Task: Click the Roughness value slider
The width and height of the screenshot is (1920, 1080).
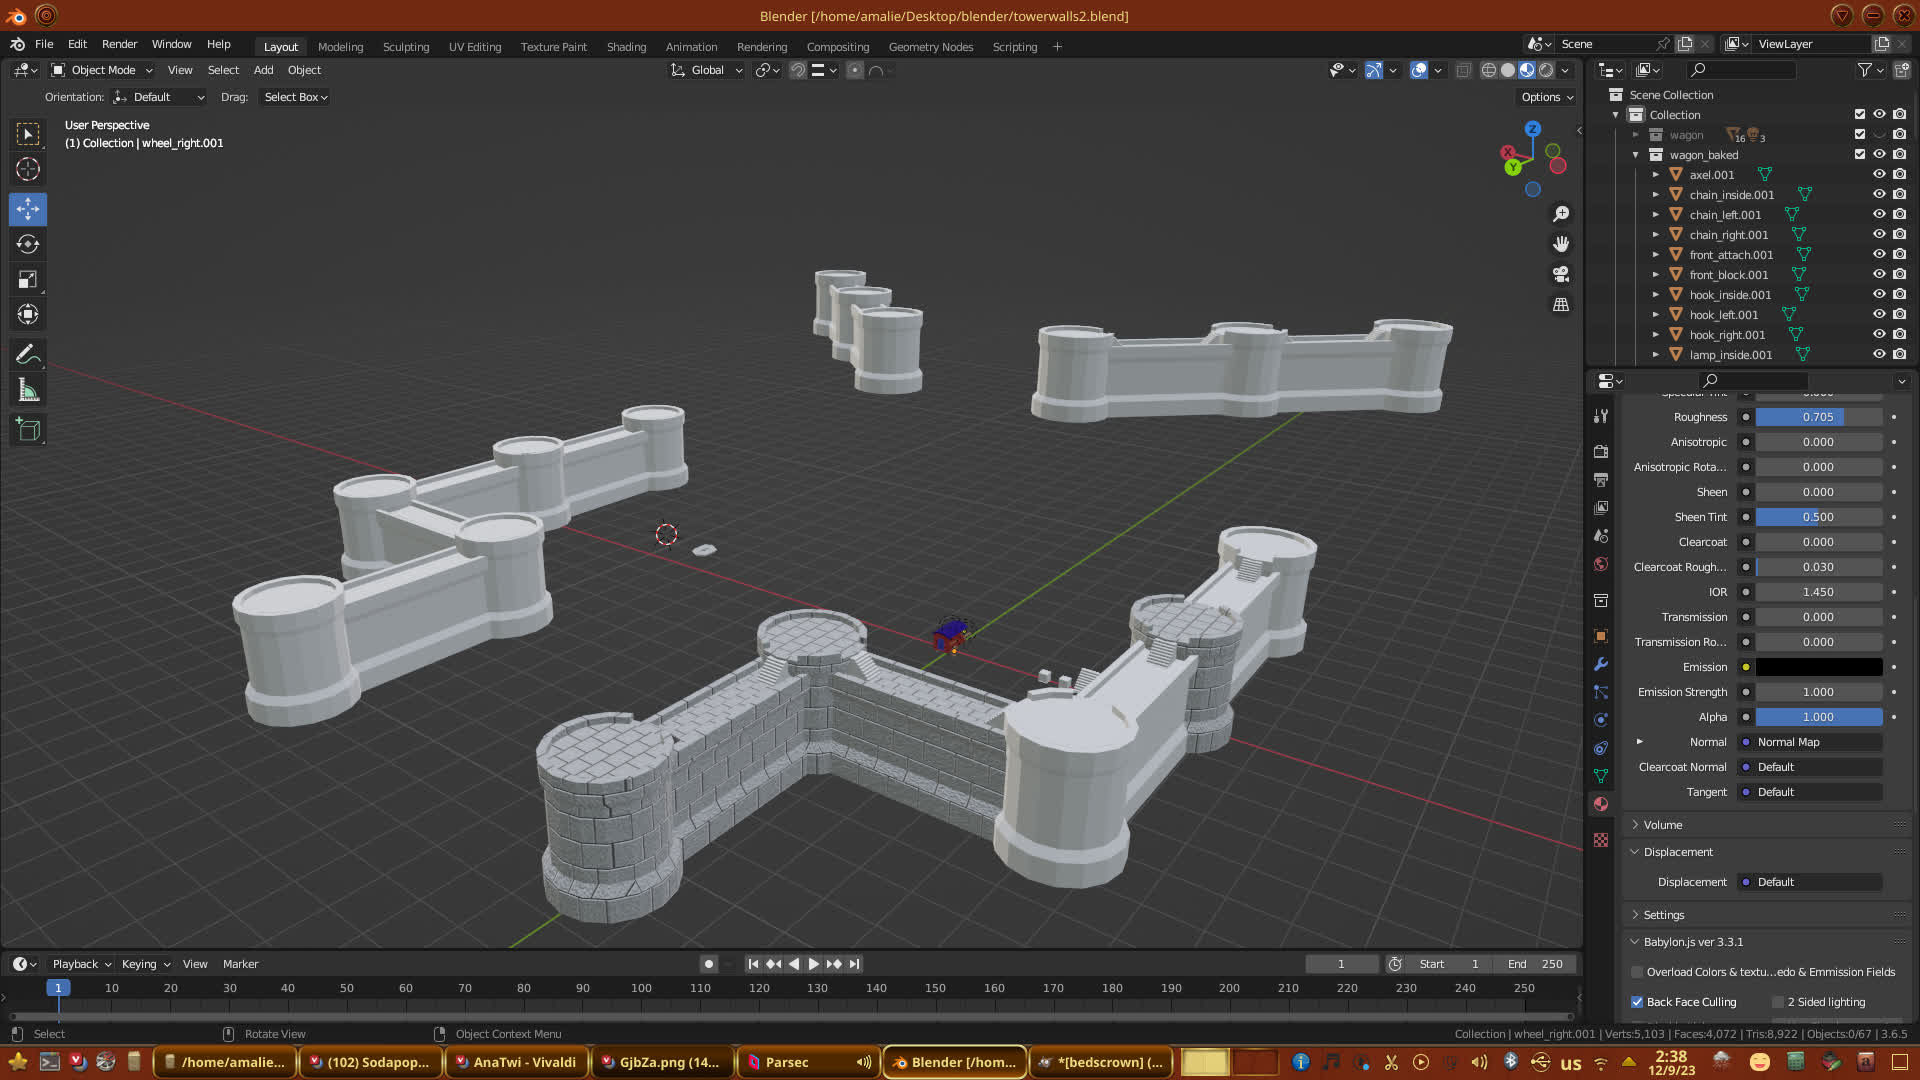Action: tap(1818, 417)
